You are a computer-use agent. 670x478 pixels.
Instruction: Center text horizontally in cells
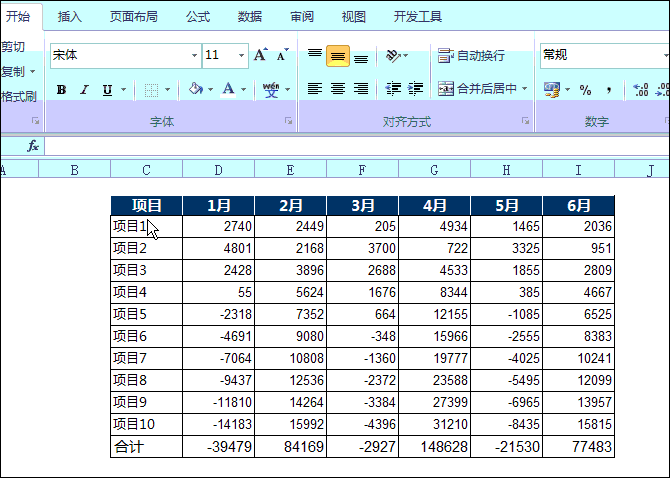pos(338,89)
